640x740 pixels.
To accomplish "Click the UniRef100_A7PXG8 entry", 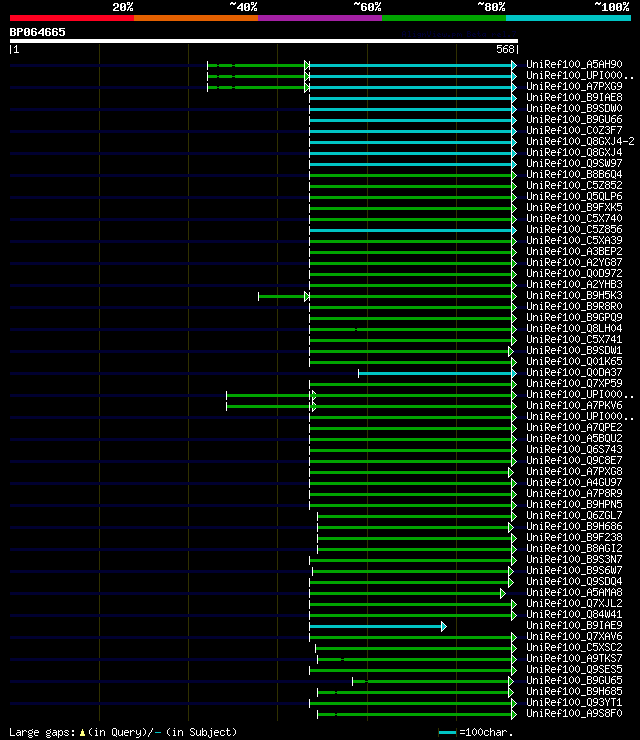I will [574, 471].
